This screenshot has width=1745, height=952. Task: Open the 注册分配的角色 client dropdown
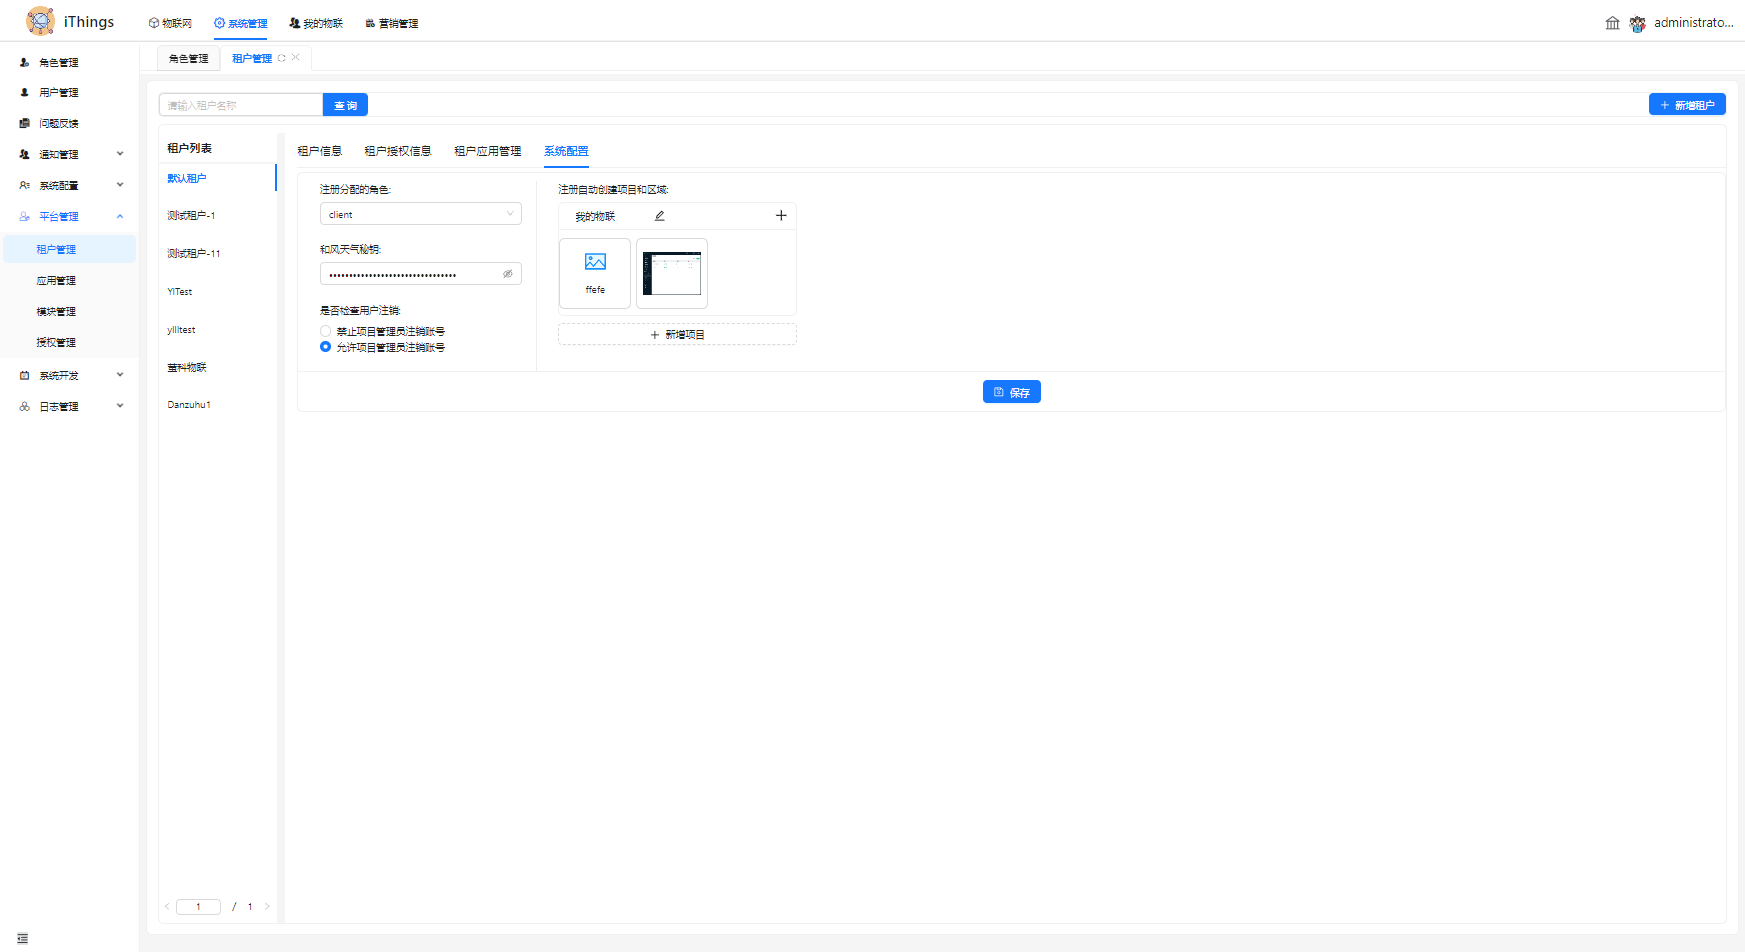(420, 214)
